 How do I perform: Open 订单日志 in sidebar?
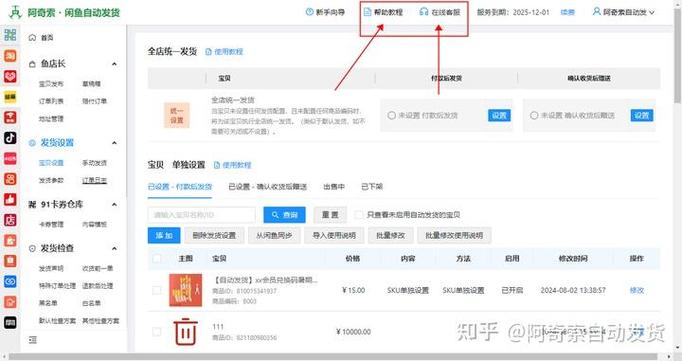94,180
